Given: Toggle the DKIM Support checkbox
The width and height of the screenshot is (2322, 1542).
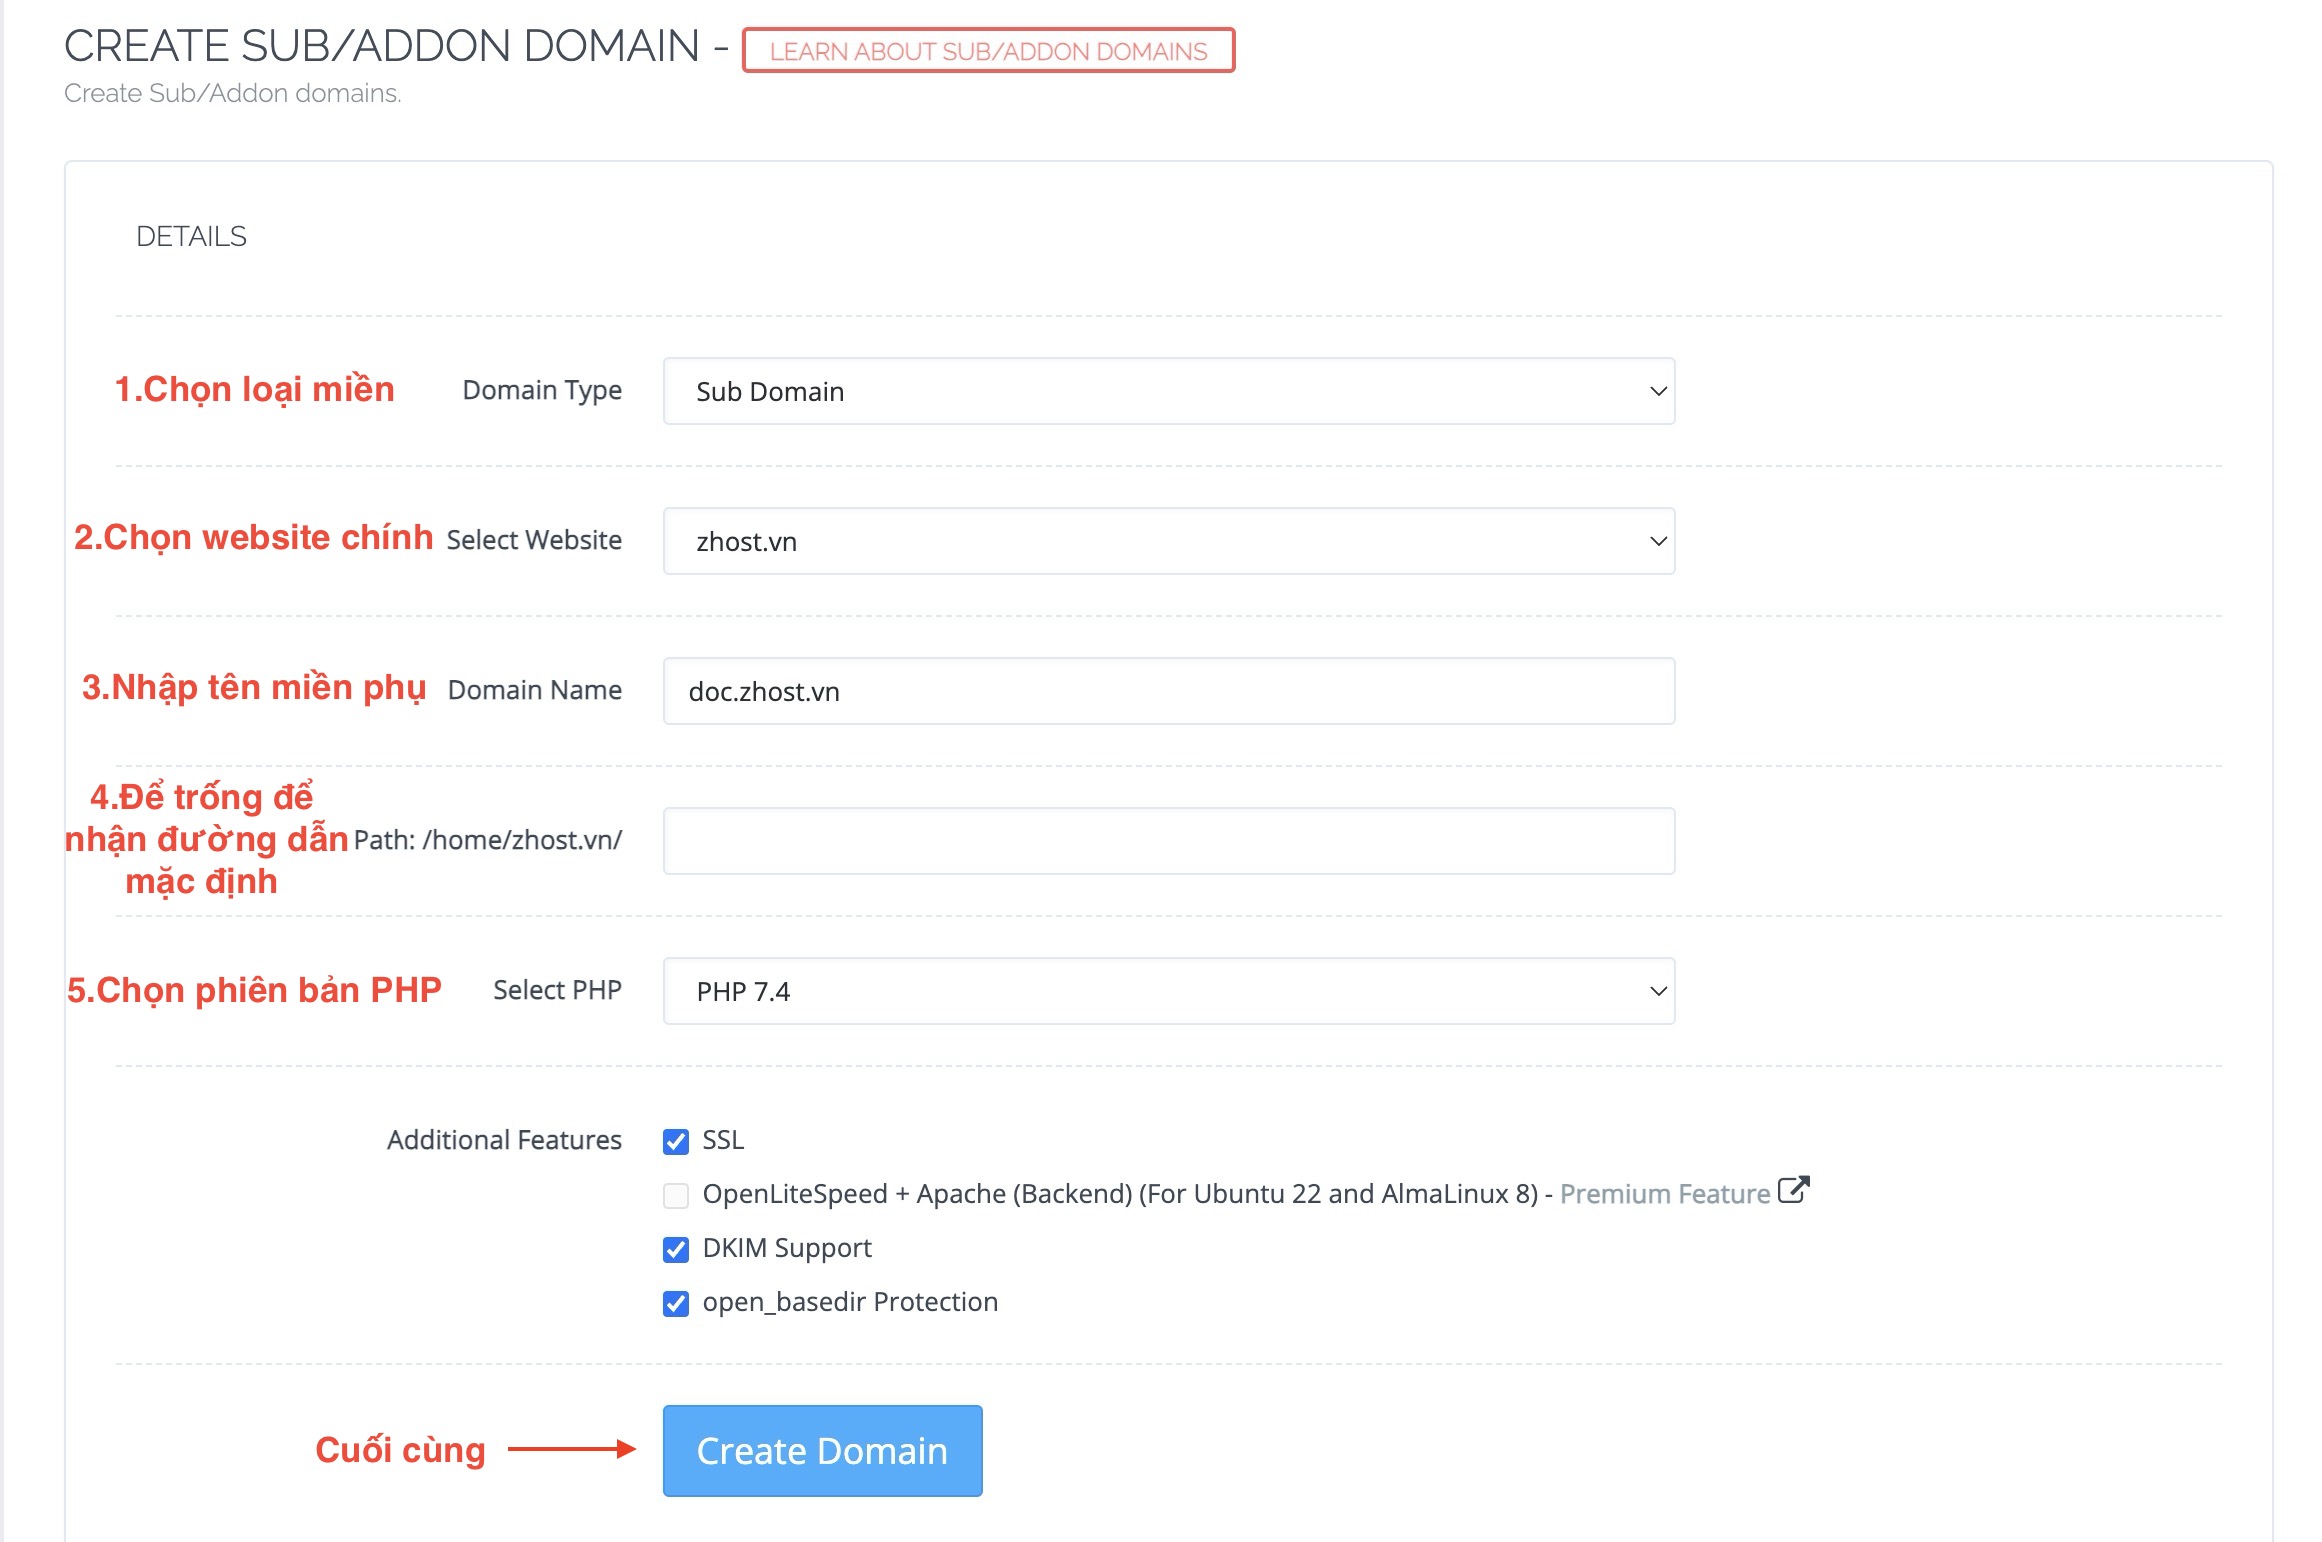Looking at the screenshot, I should pos(676,1249).
